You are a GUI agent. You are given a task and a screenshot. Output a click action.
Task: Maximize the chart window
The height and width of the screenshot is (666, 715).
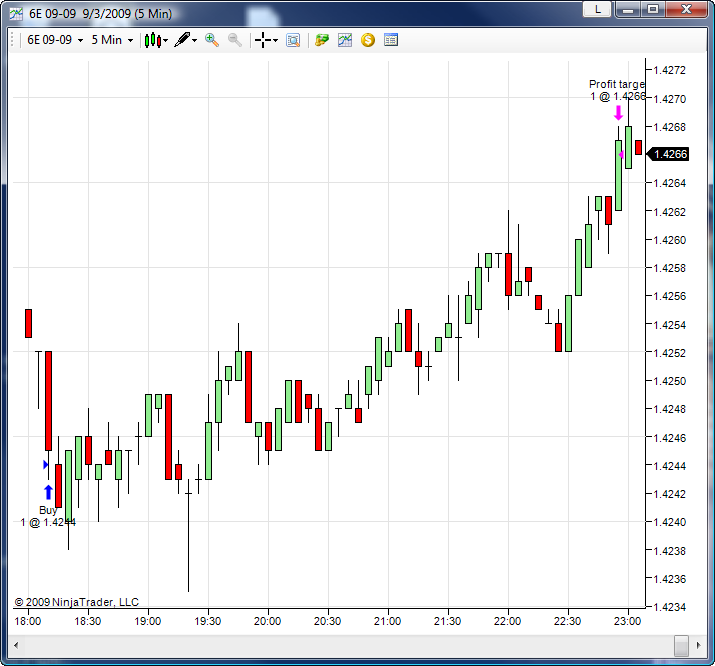click(653, 9)
